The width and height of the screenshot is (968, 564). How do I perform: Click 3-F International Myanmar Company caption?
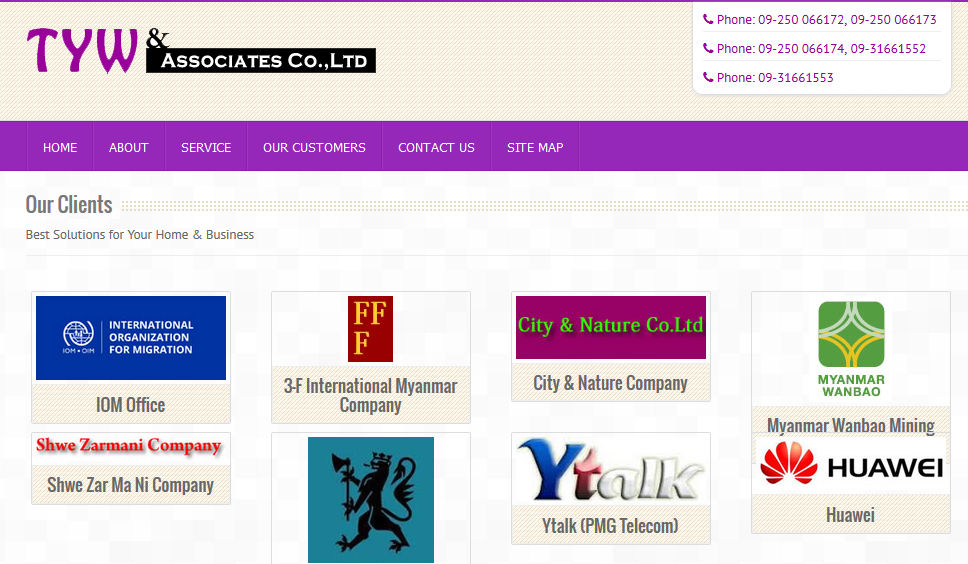click(370, 396)
